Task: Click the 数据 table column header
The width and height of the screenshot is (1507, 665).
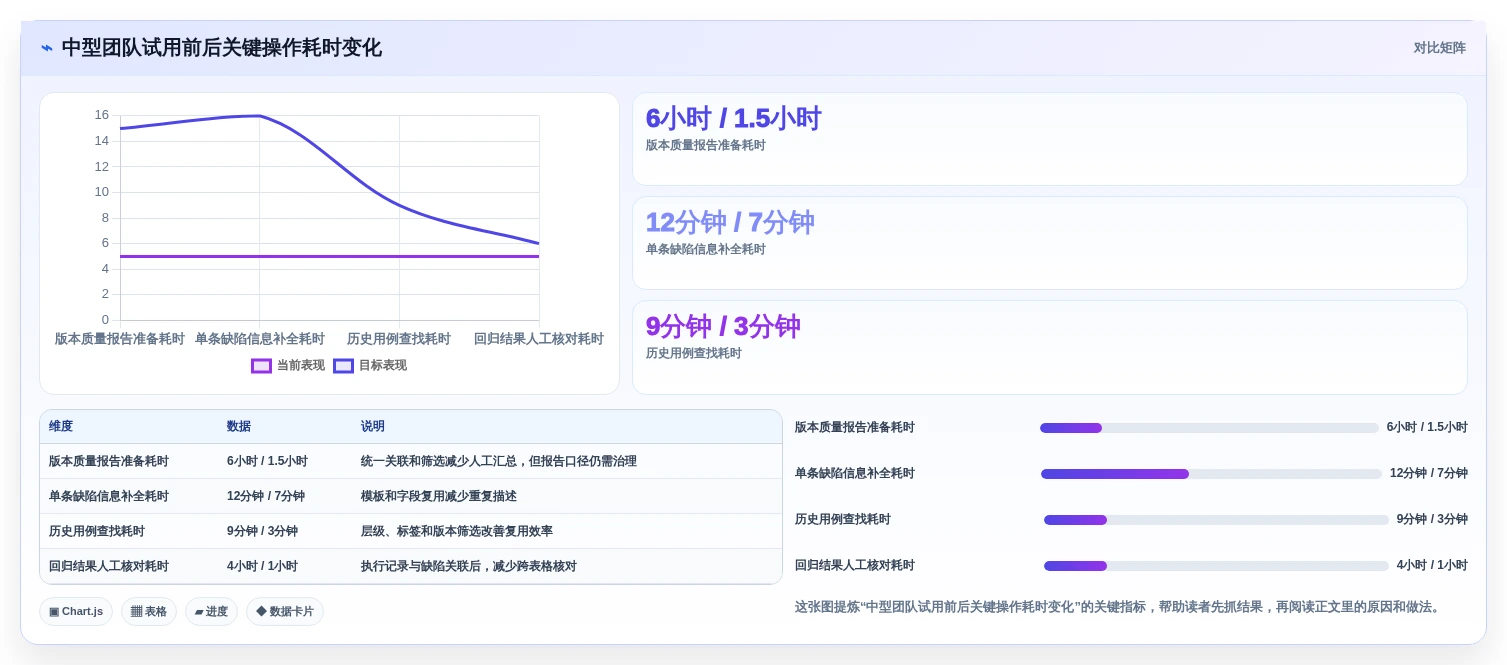Action: click(x=239, y=426)
